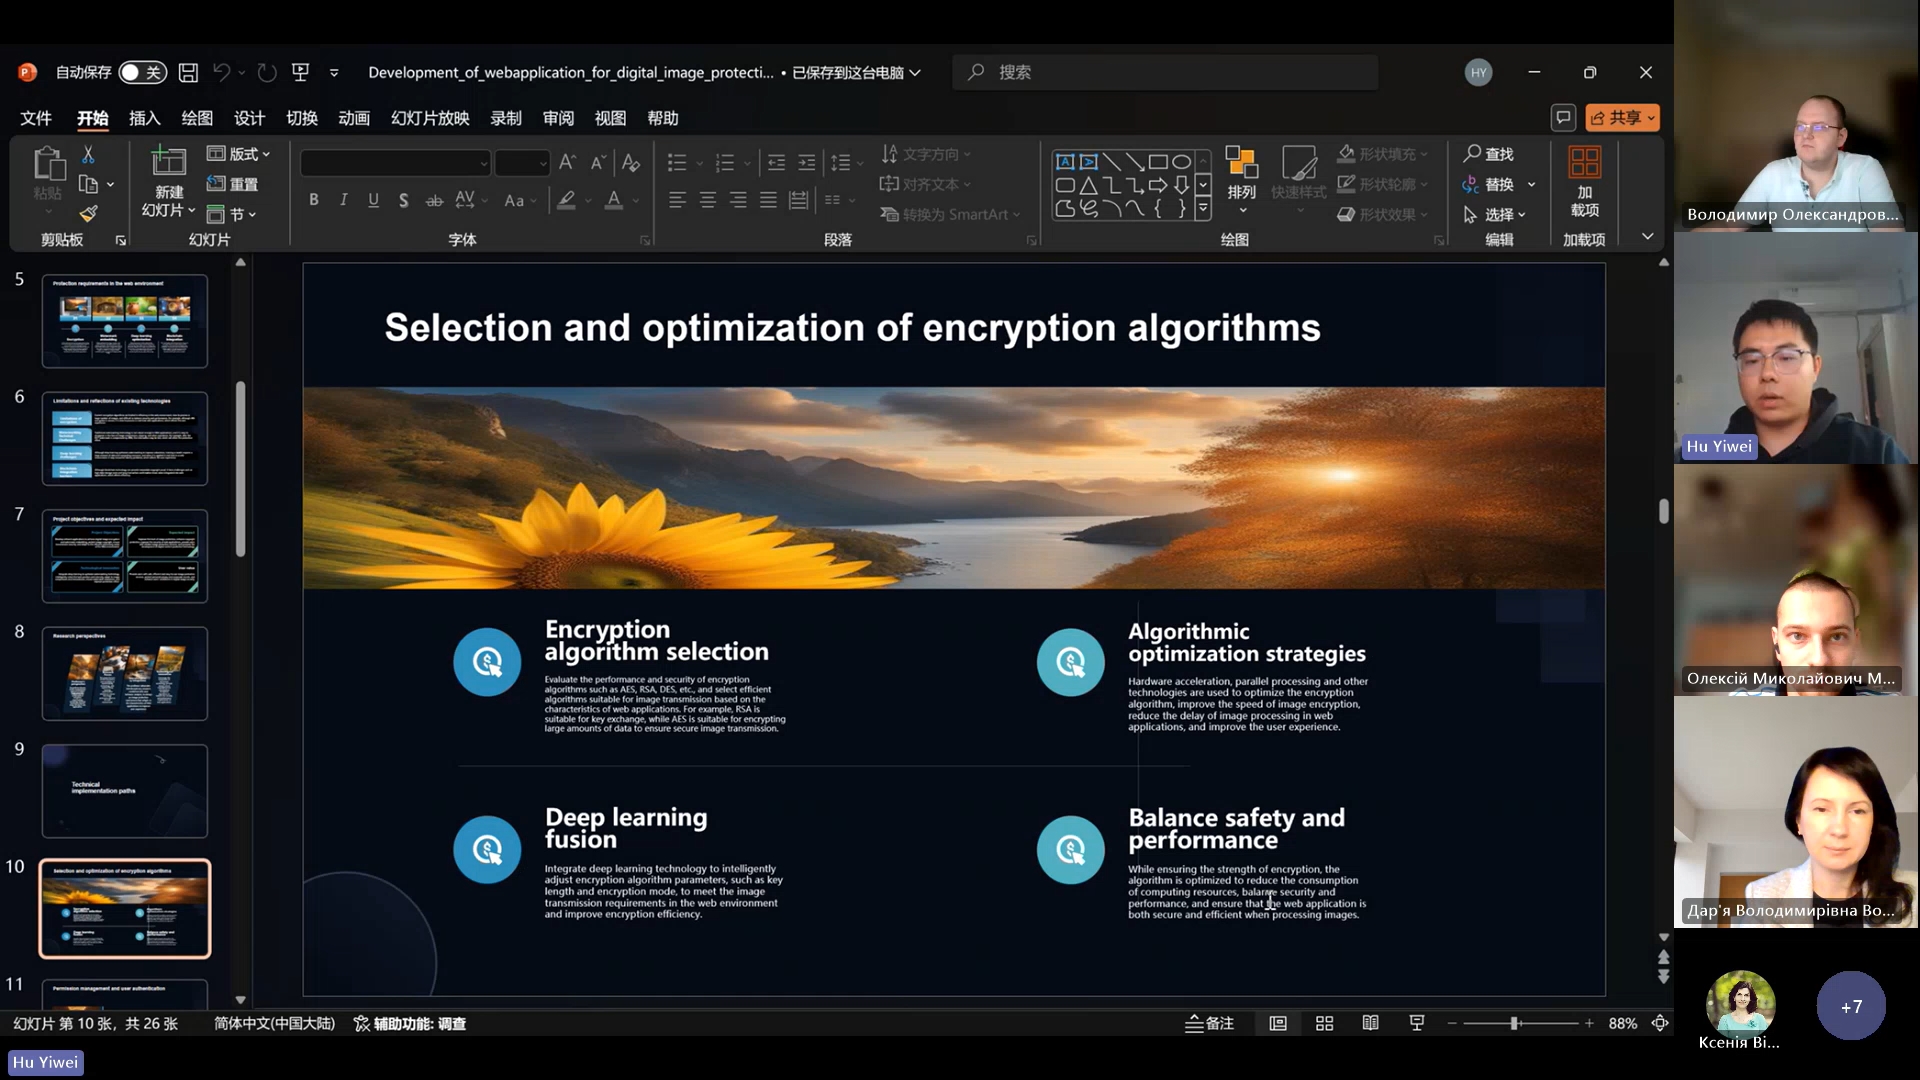Toggle bold text formatting
This screenshot has width=1920, height=1080.
pos(314,200)
